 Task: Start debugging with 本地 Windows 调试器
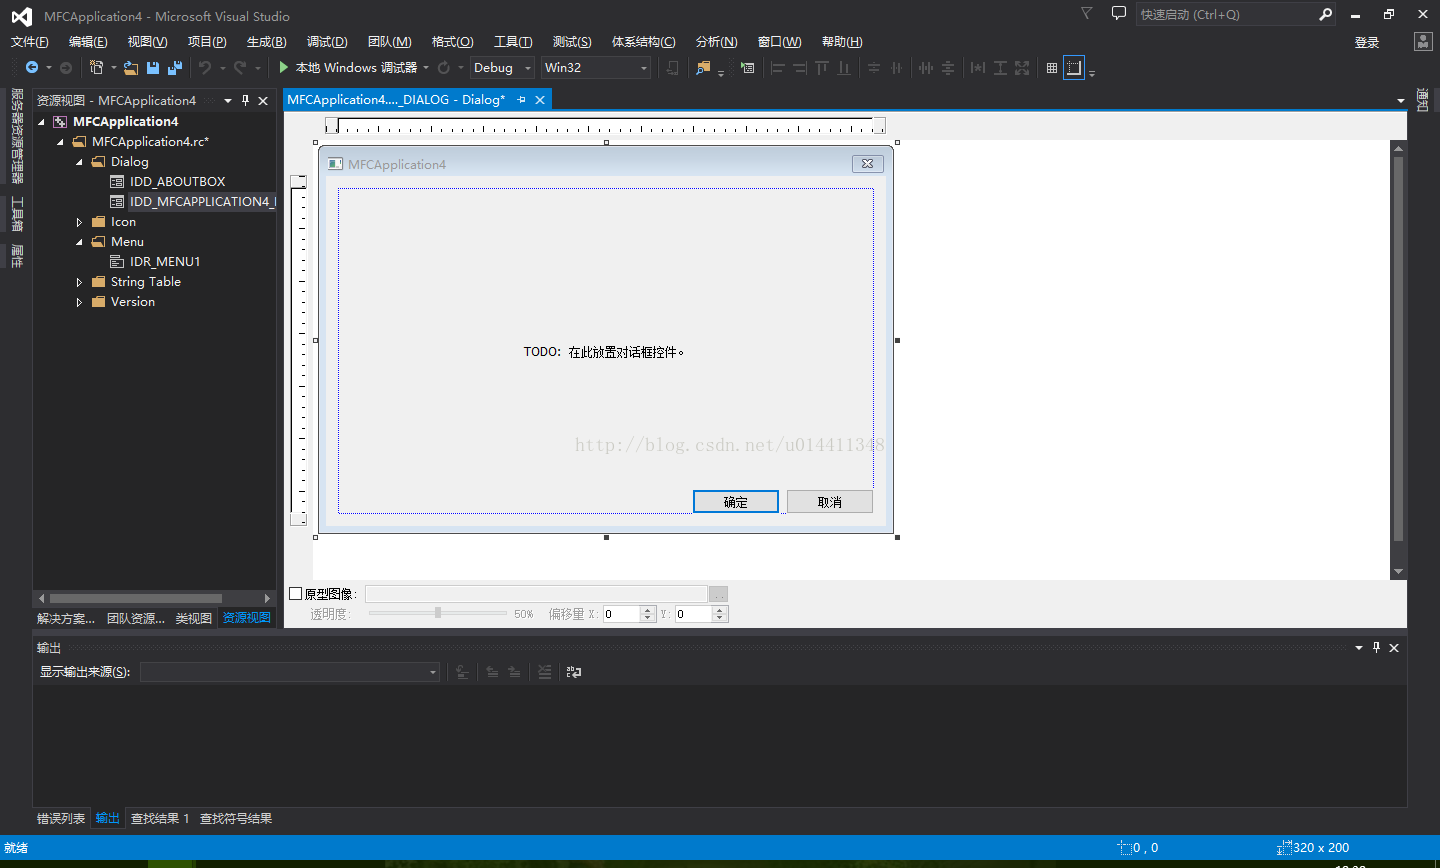tap(347, 67)
